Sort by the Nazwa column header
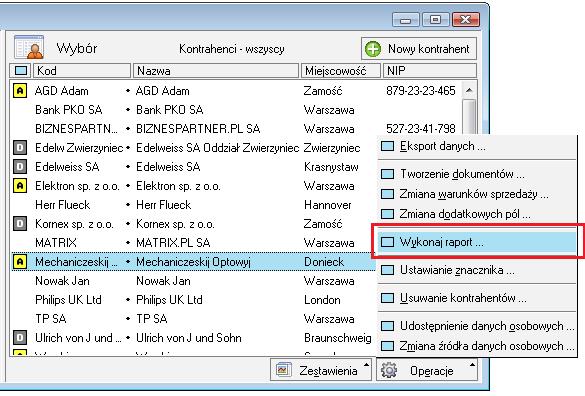The image size is (585, 396). coord(216,71)
